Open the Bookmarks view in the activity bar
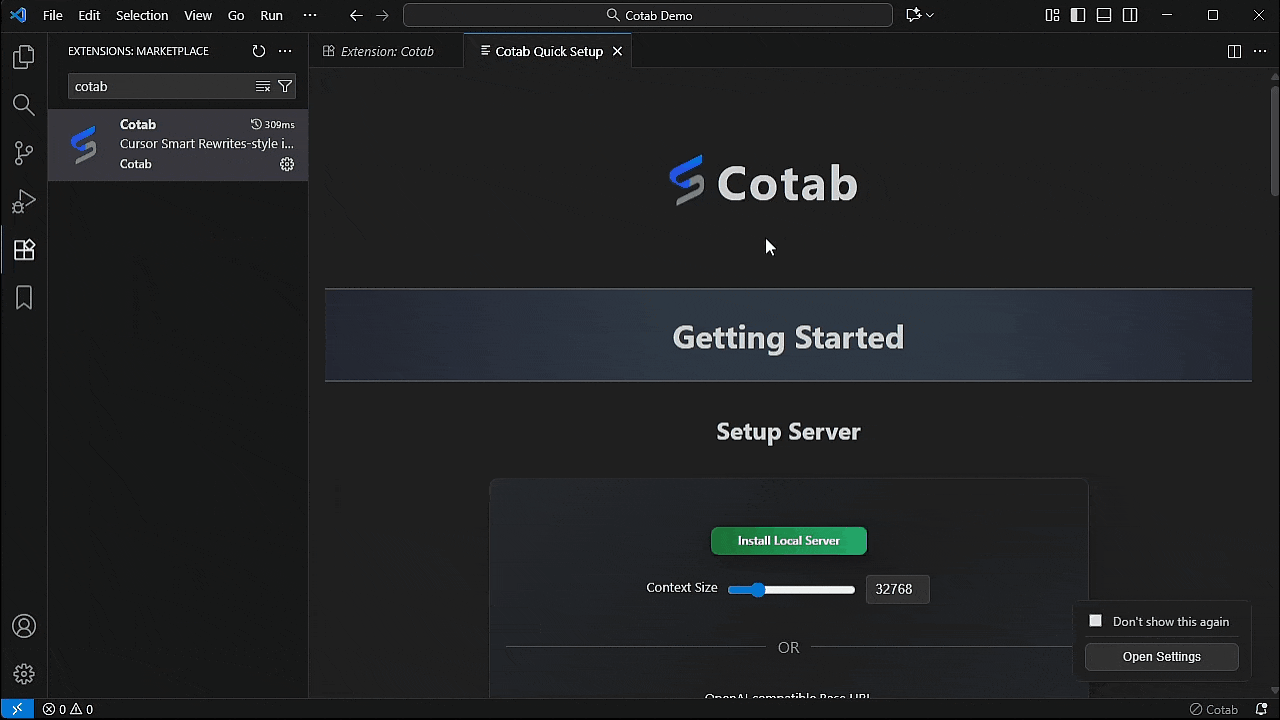This screenshot has height=720, width=1280. click(x=23, y=297)
